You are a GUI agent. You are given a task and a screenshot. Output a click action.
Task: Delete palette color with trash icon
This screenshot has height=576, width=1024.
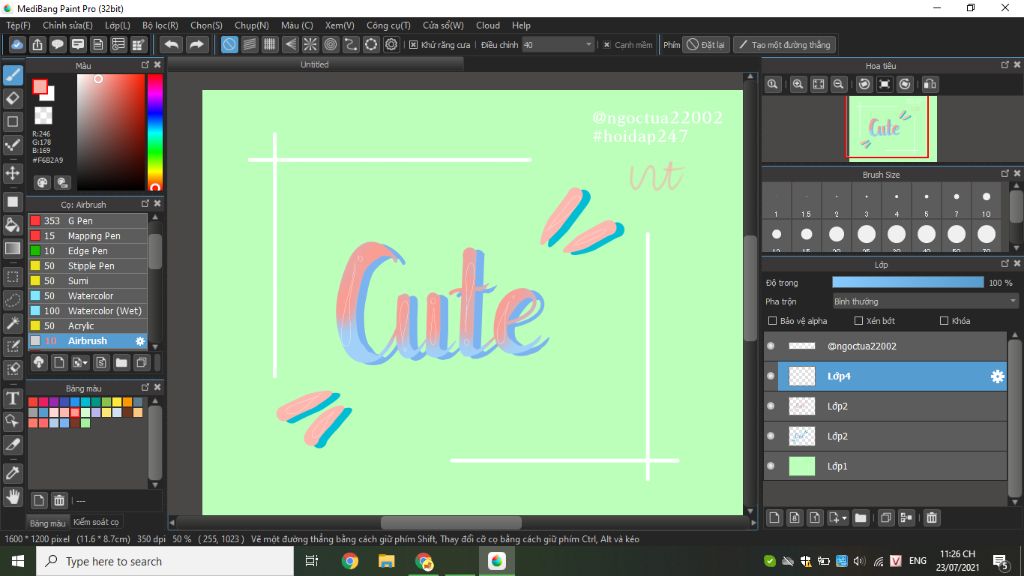click(x=59, y=501)
